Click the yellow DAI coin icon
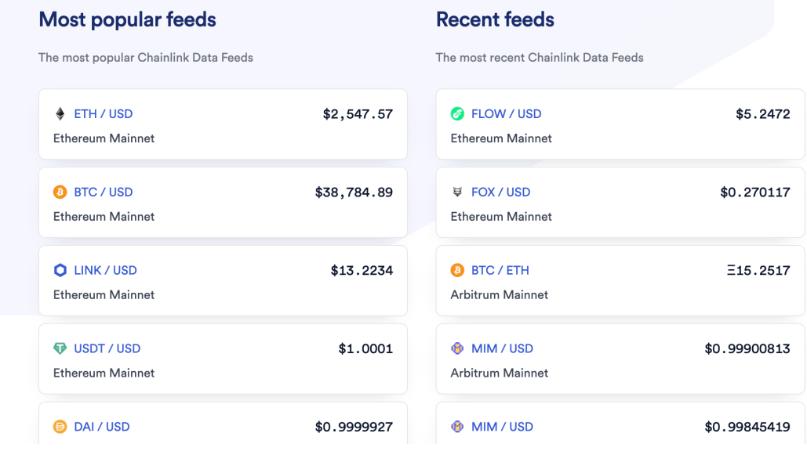807x468 pixels. (59, 427)
